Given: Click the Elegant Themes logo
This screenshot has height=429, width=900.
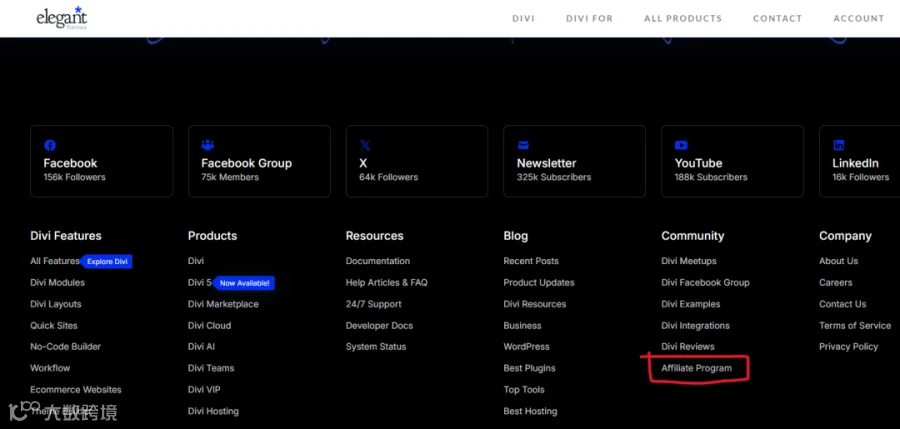Looking at the screenshot, I should point(61,18).
